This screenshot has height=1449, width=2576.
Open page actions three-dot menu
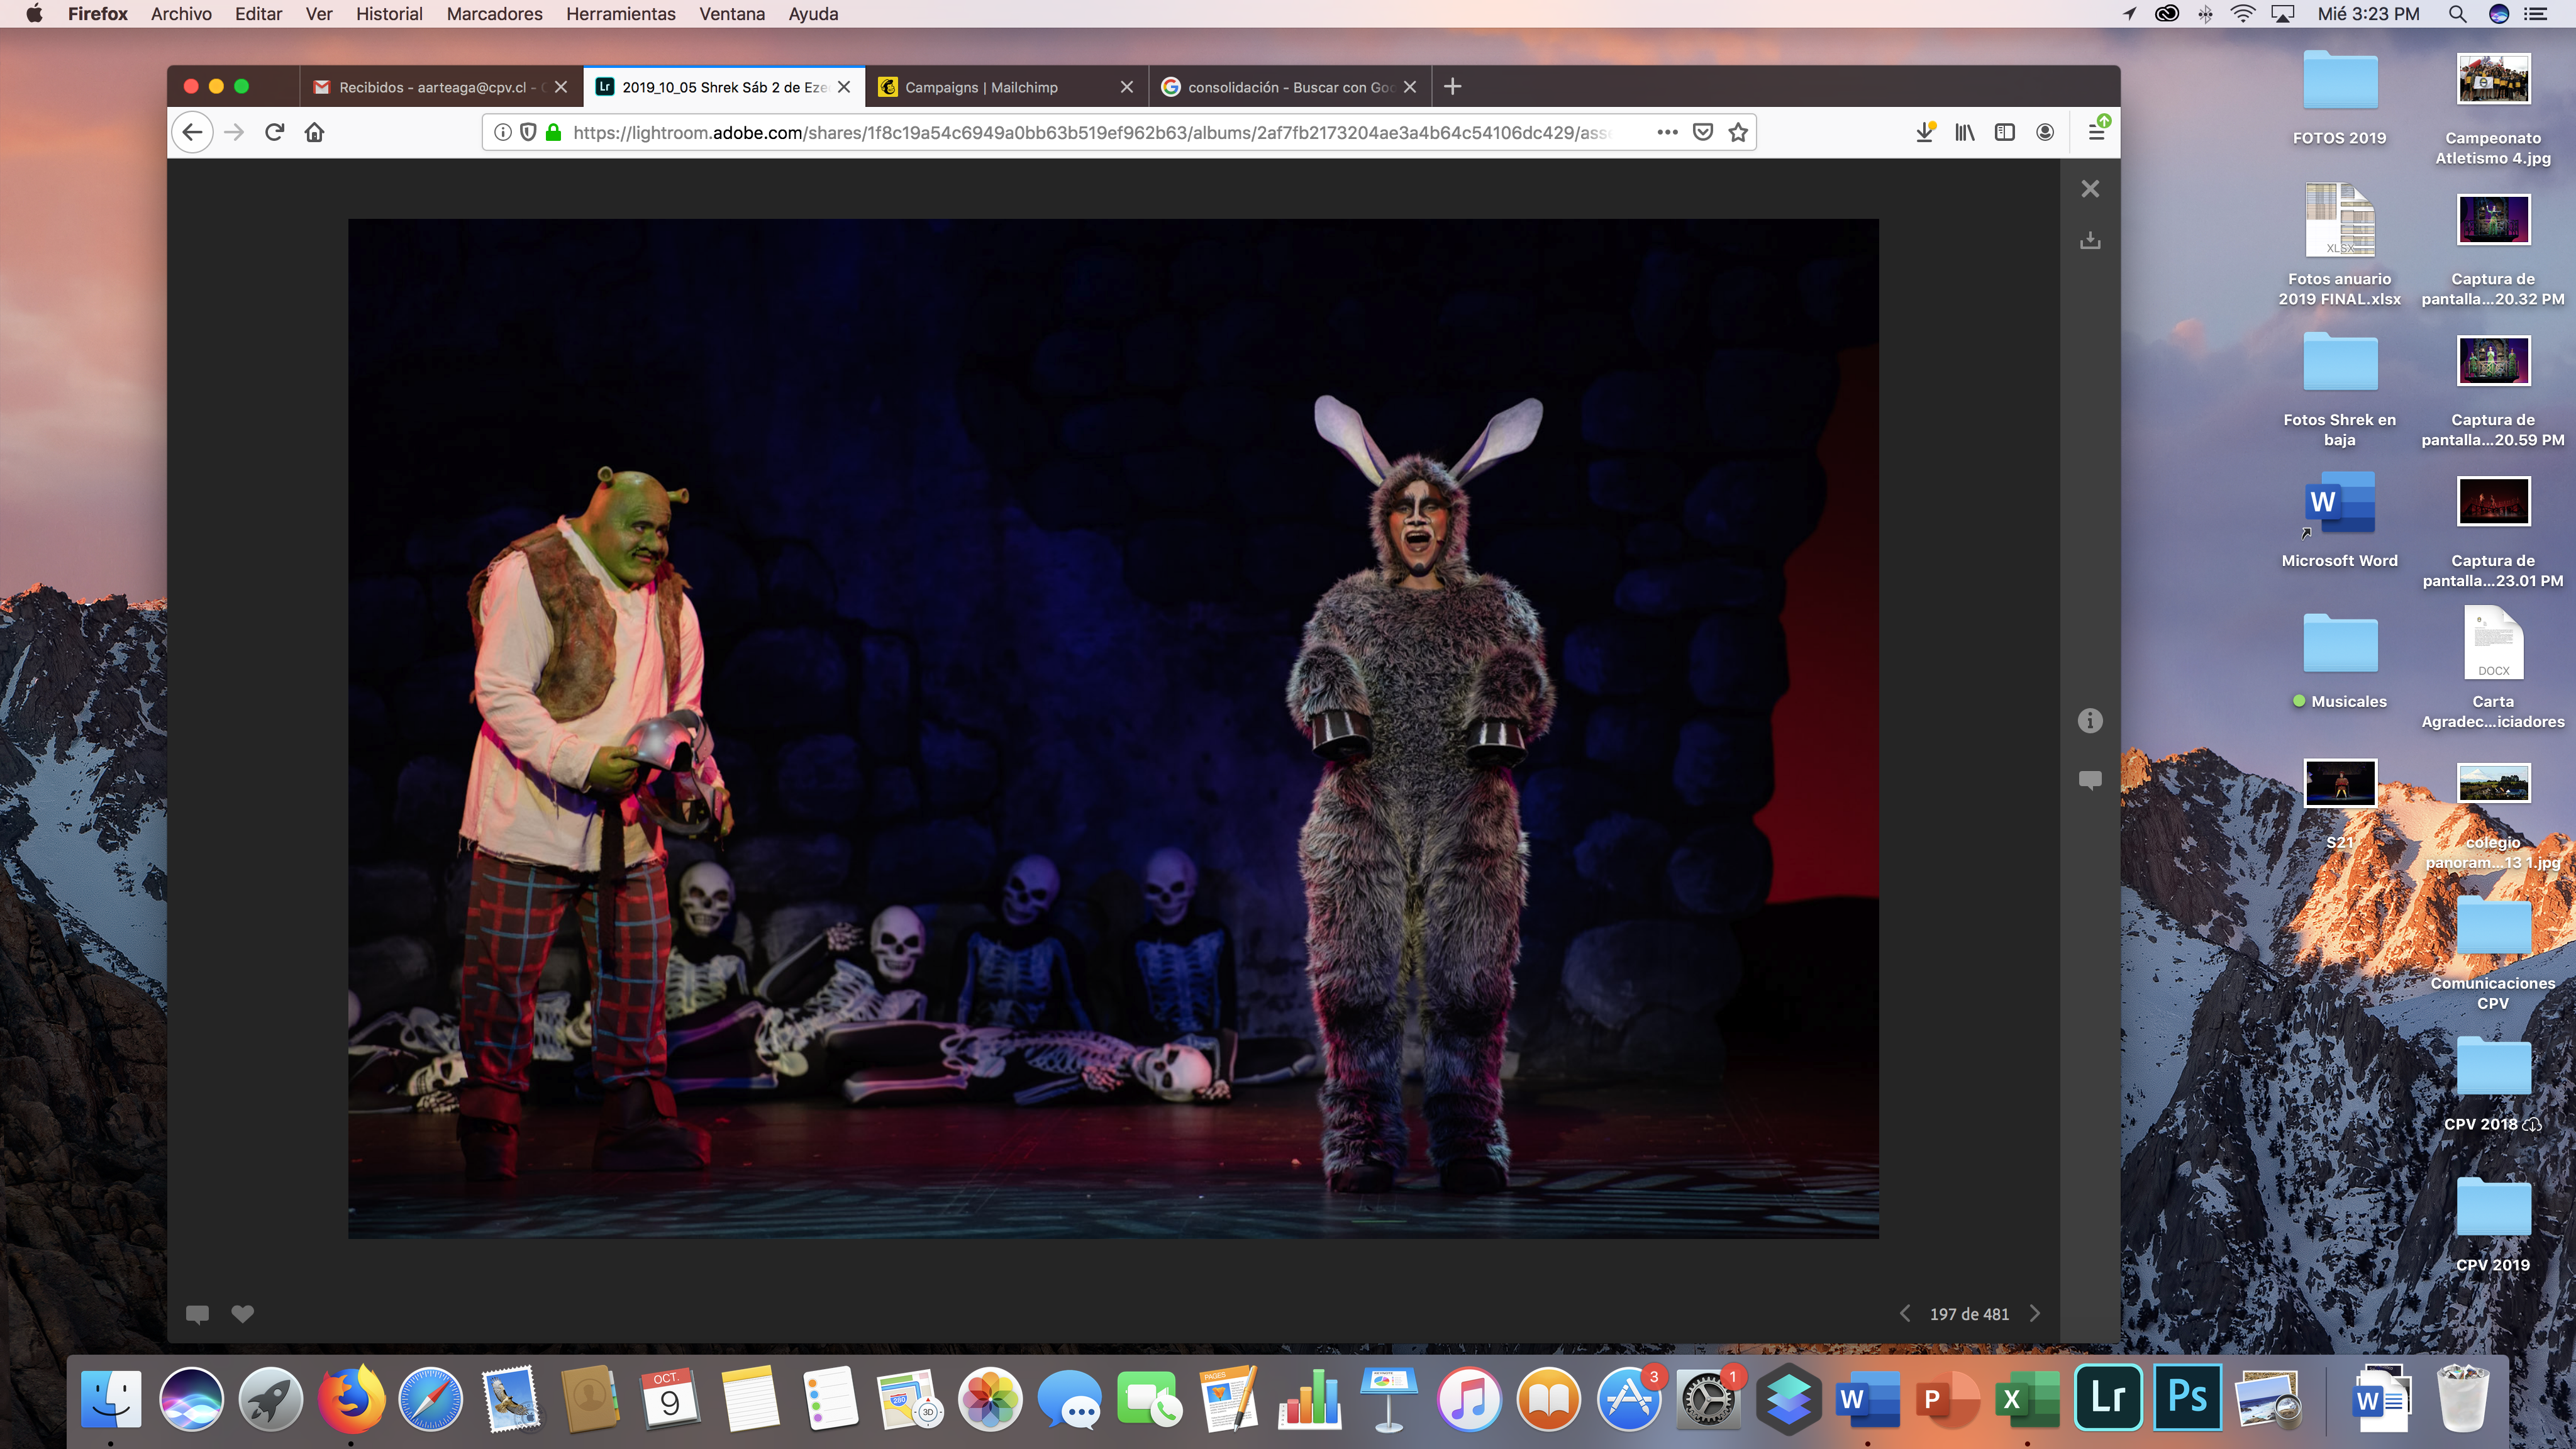[x=1667, y=132]
